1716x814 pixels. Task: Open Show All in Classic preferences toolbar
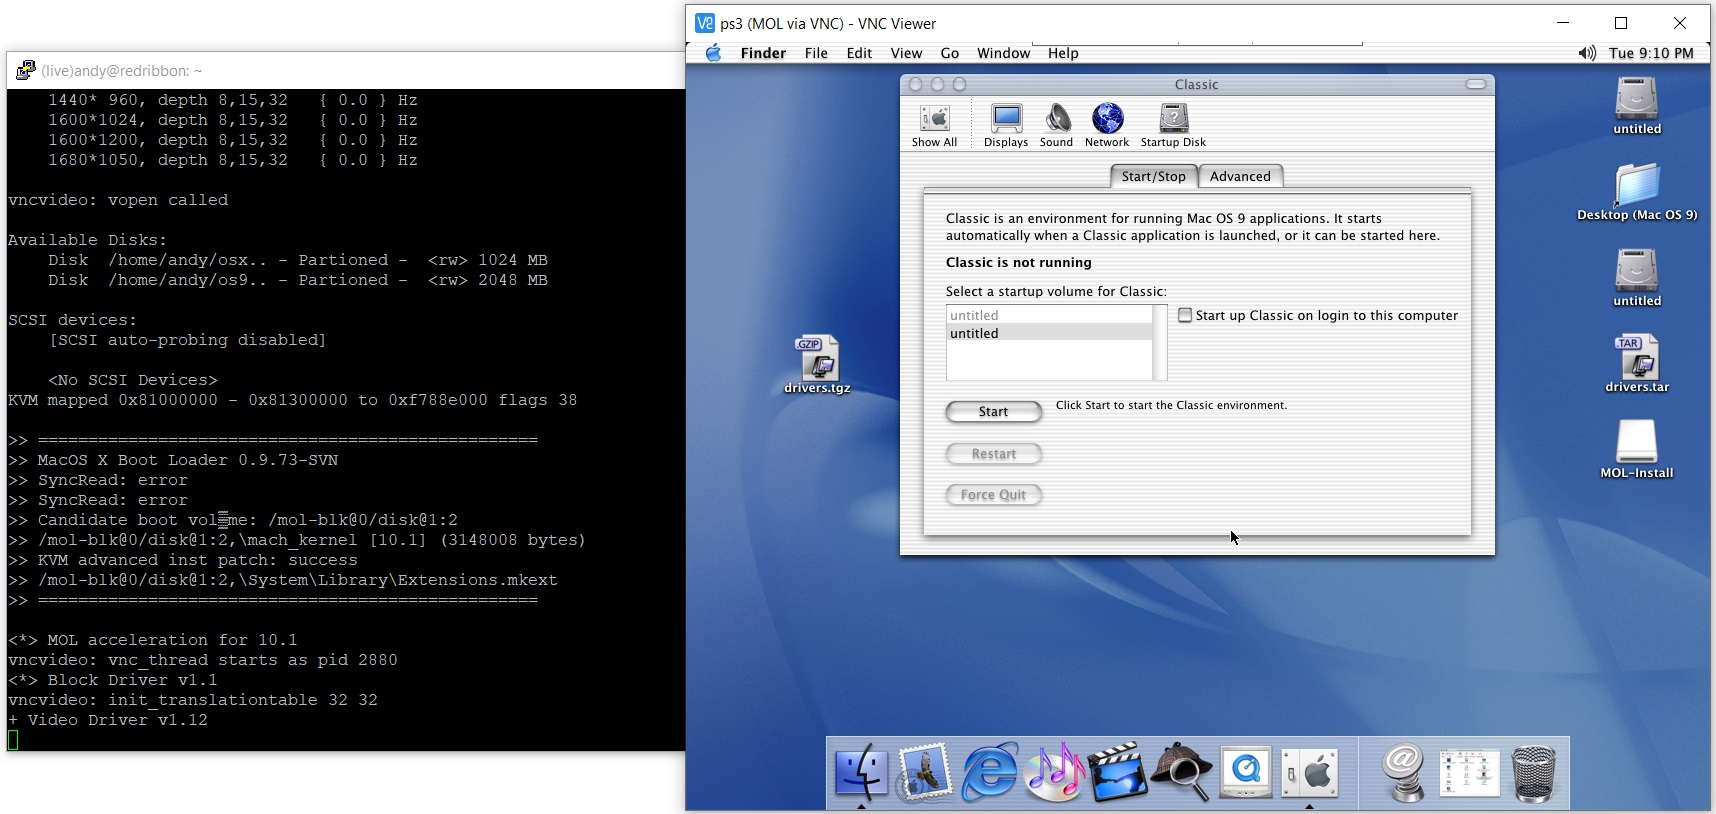pyautogui.click(x=934, y=126)
